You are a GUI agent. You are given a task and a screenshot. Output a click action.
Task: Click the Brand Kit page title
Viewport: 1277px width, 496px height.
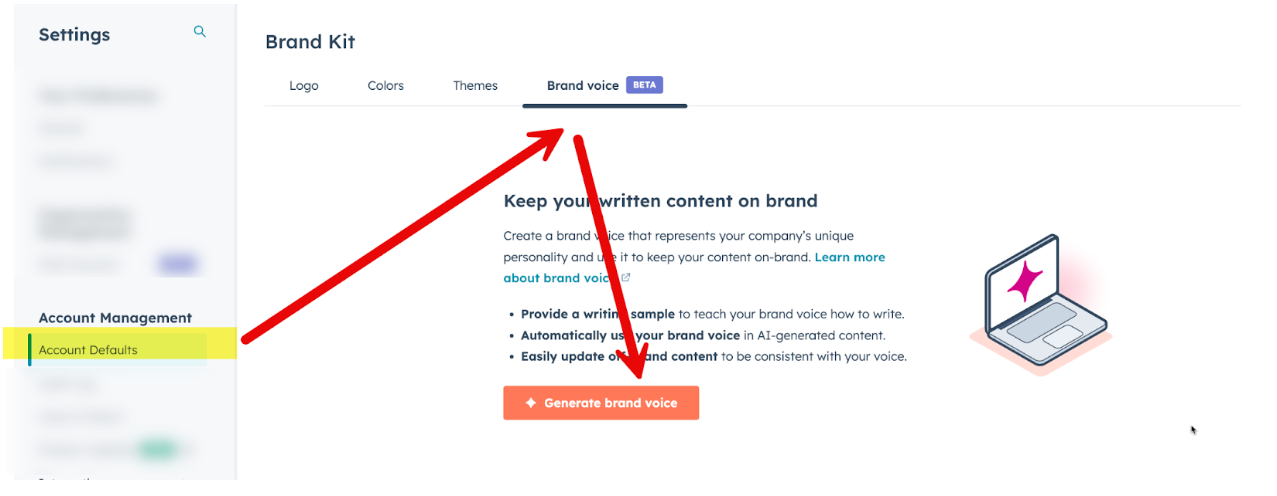click(x=310, y=42)
